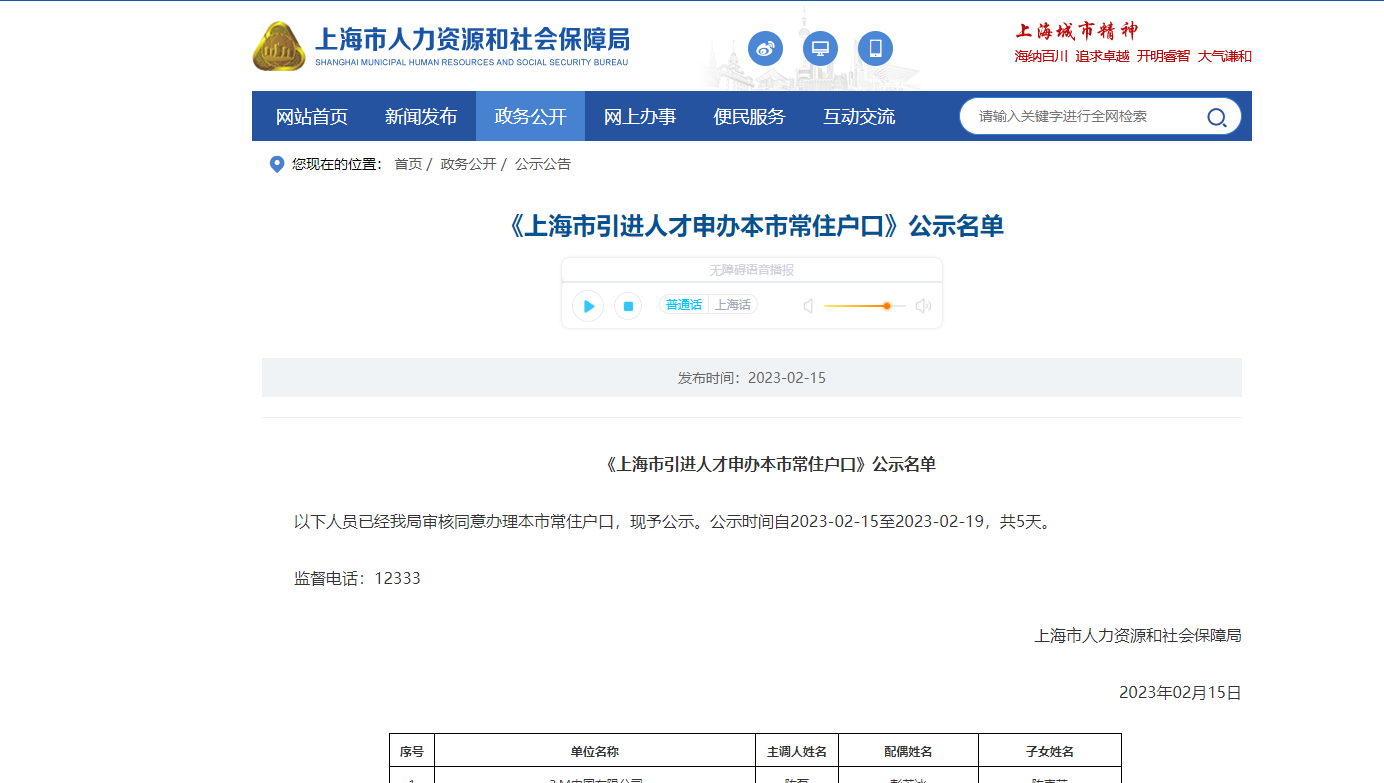
Task: Click the 2023年02月15日 date text
Action: click(1180, 692)
